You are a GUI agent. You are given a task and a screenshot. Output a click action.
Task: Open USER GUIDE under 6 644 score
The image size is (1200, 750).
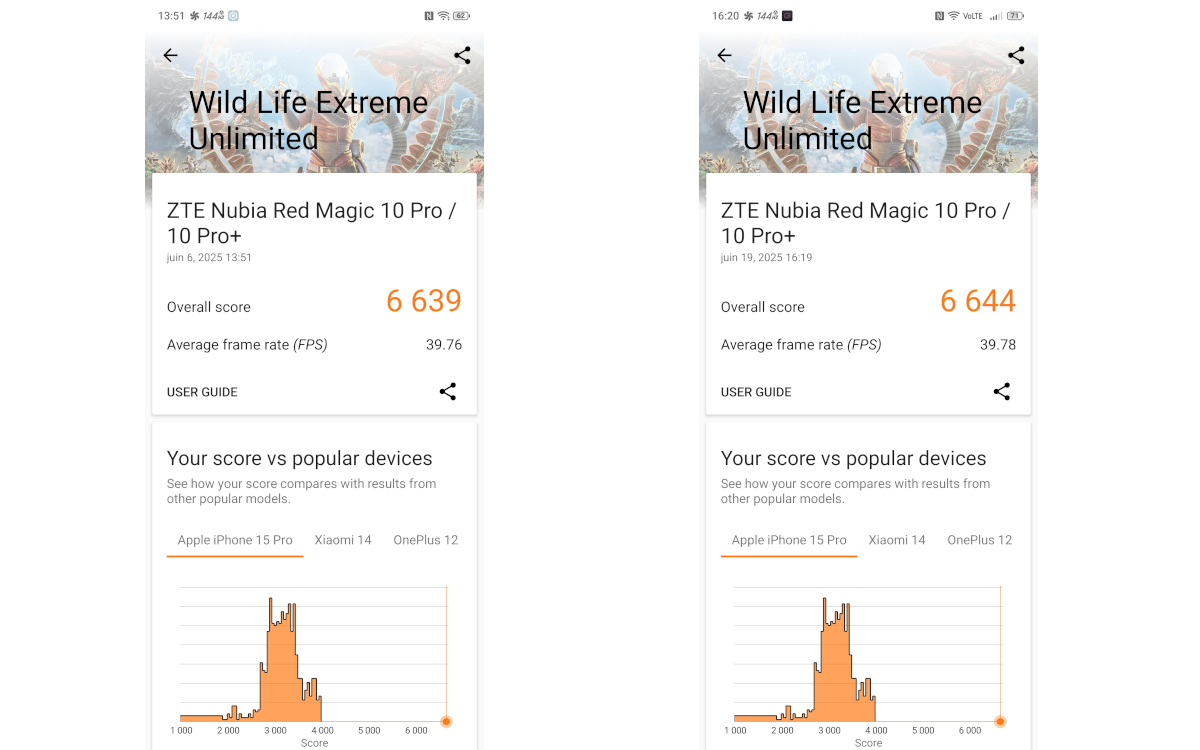(756, 392)
